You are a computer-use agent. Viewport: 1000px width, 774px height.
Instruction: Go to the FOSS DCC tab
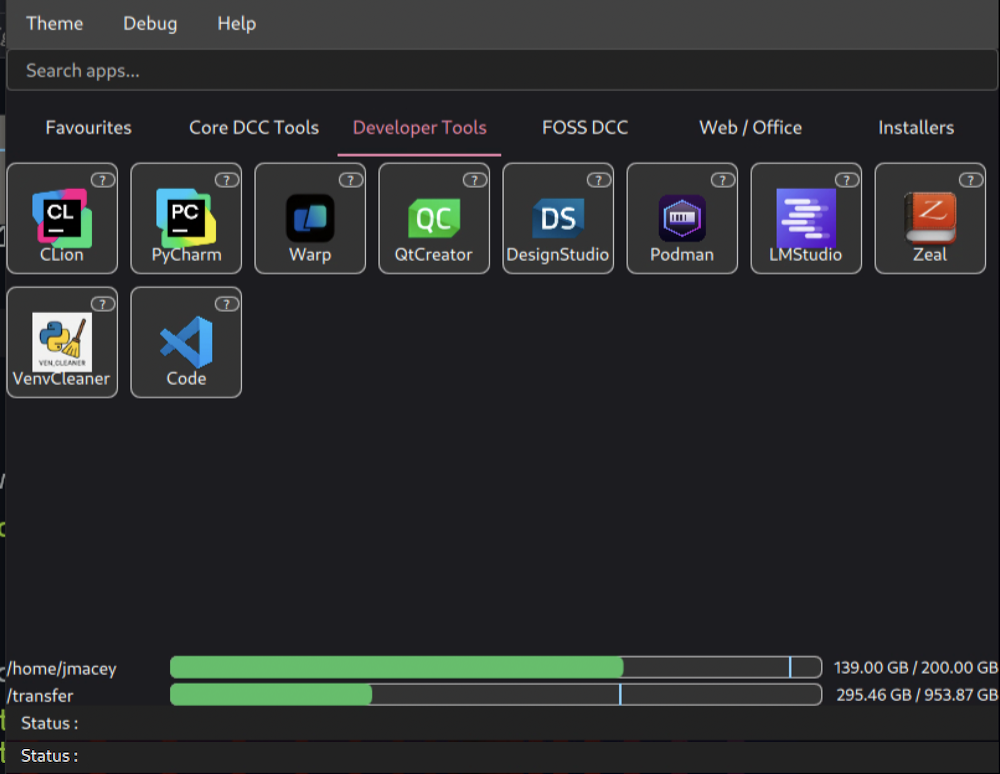585,128
